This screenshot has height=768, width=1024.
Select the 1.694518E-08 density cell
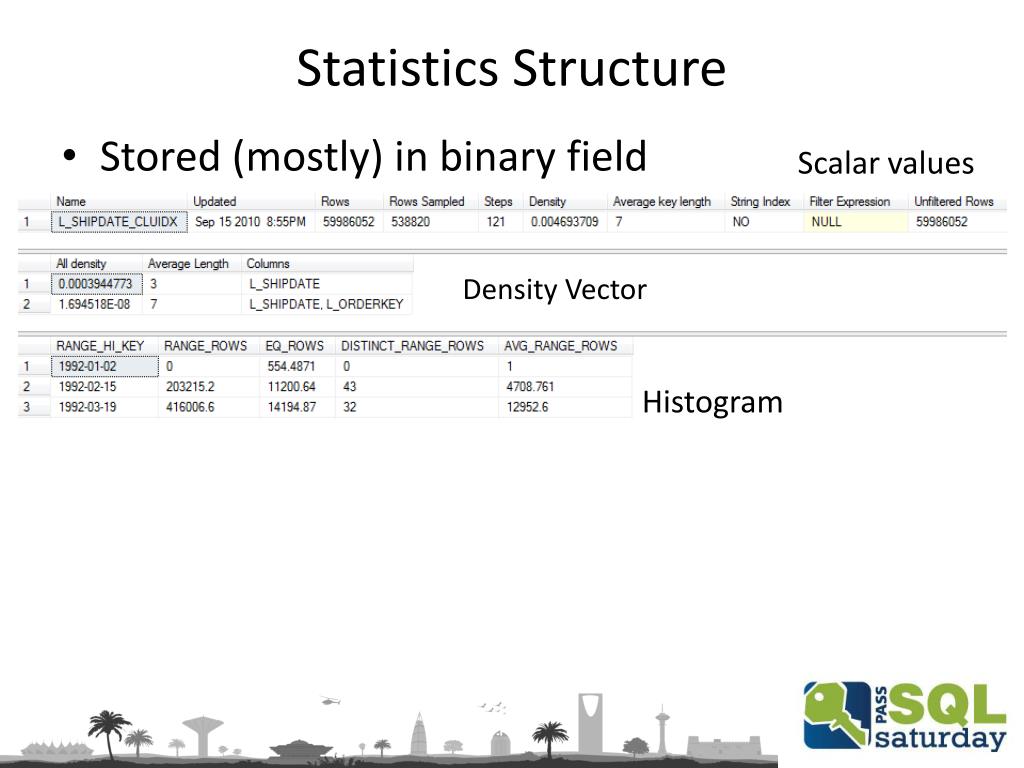click(95, 304)
